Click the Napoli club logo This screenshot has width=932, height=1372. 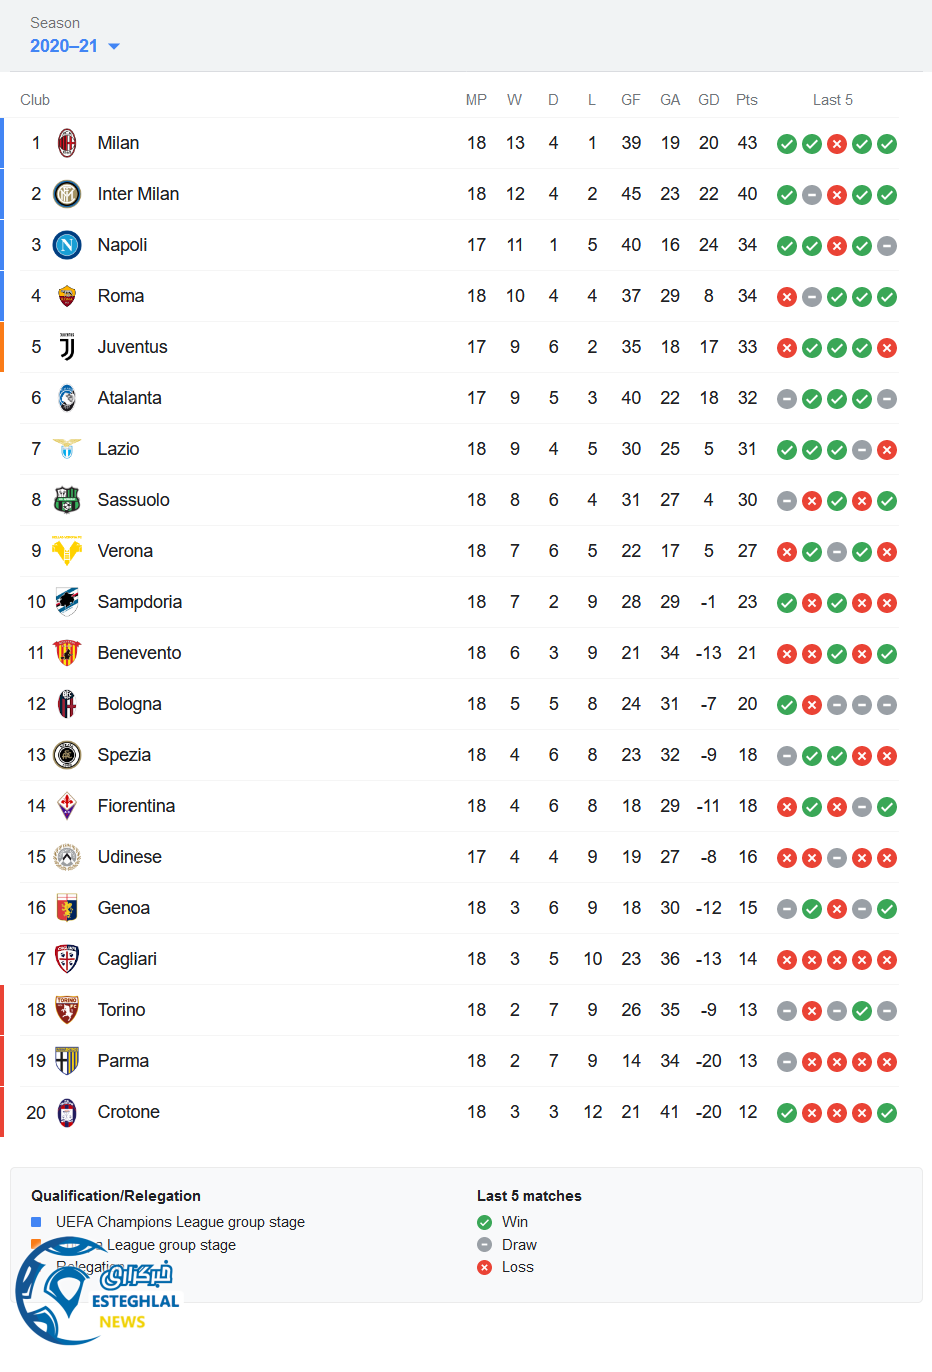(x=67, y=245)
